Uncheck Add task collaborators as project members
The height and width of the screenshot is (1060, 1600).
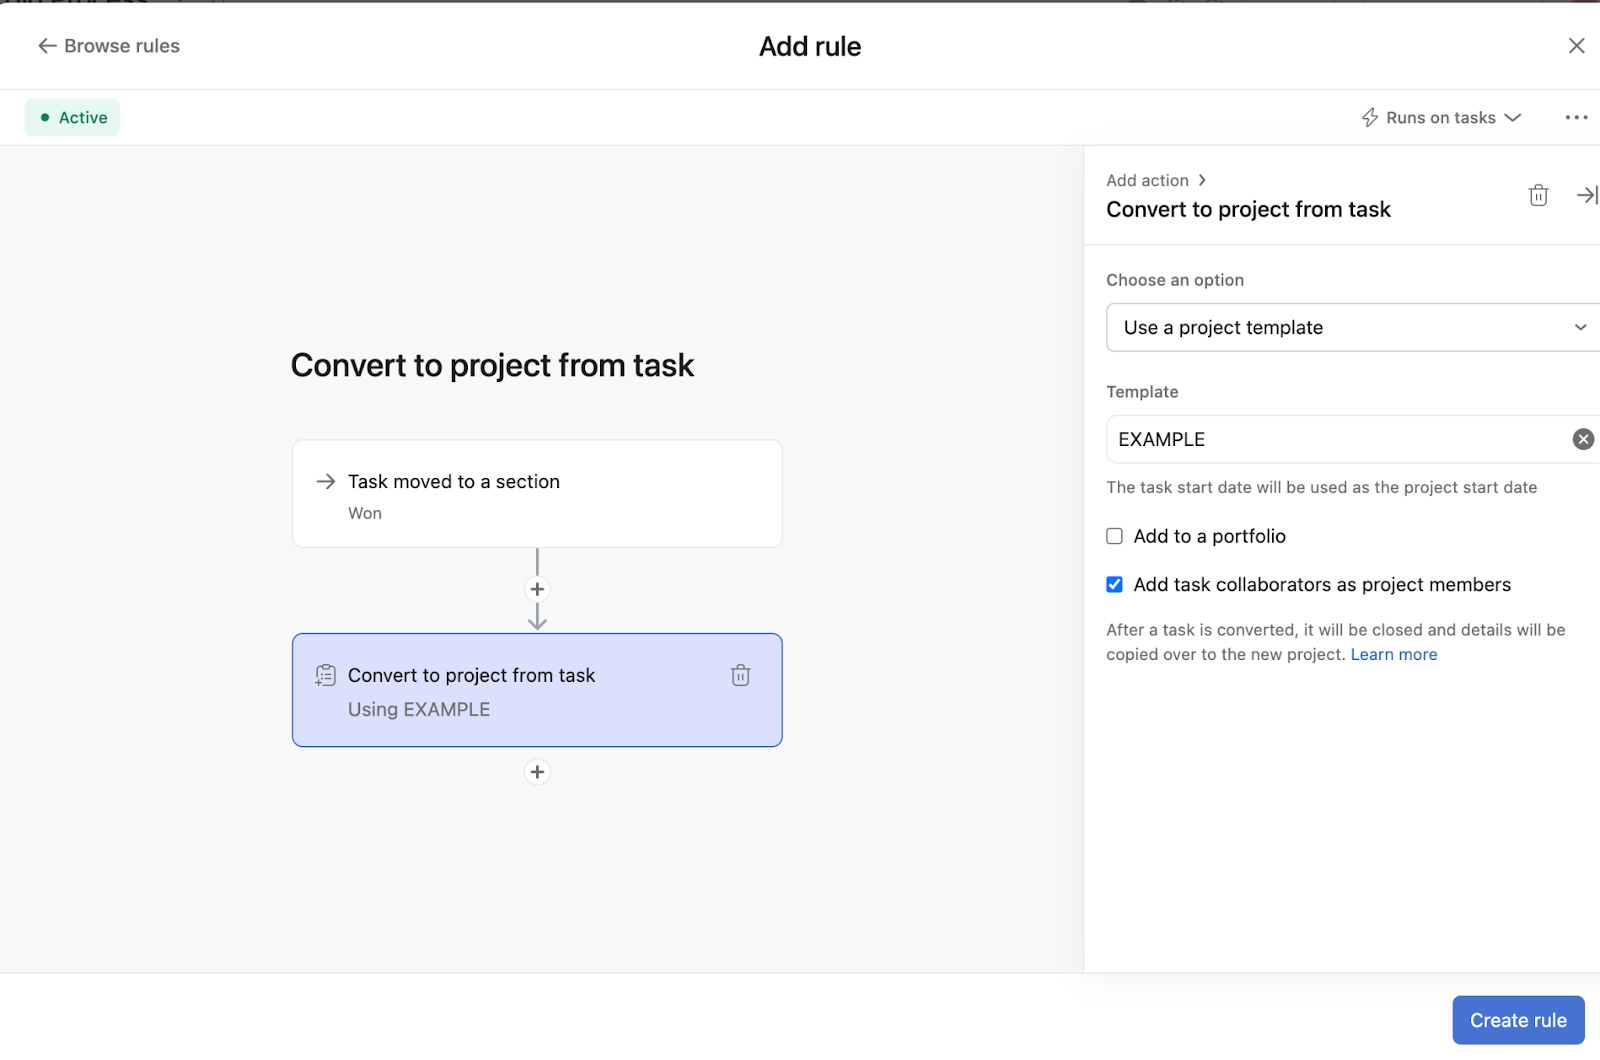1115,585
